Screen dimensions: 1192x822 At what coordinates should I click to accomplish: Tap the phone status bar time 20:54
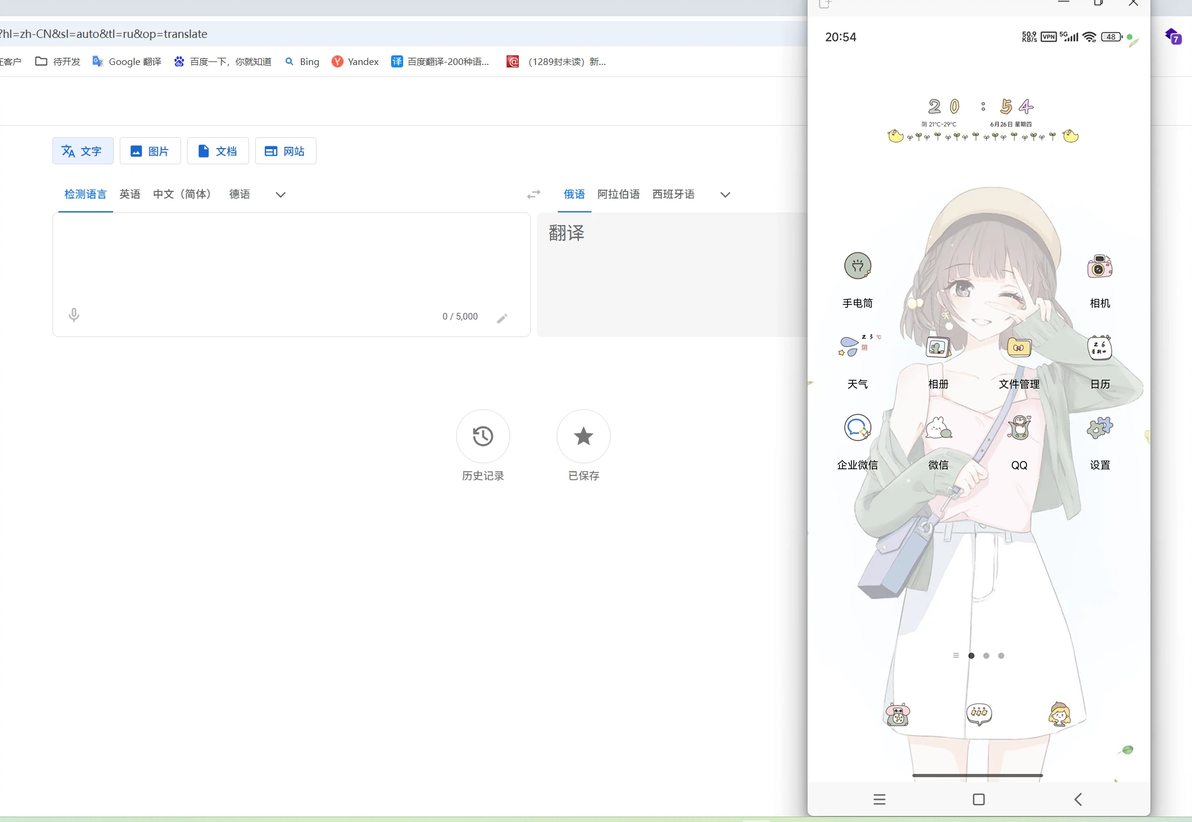[x=841, y=37]
